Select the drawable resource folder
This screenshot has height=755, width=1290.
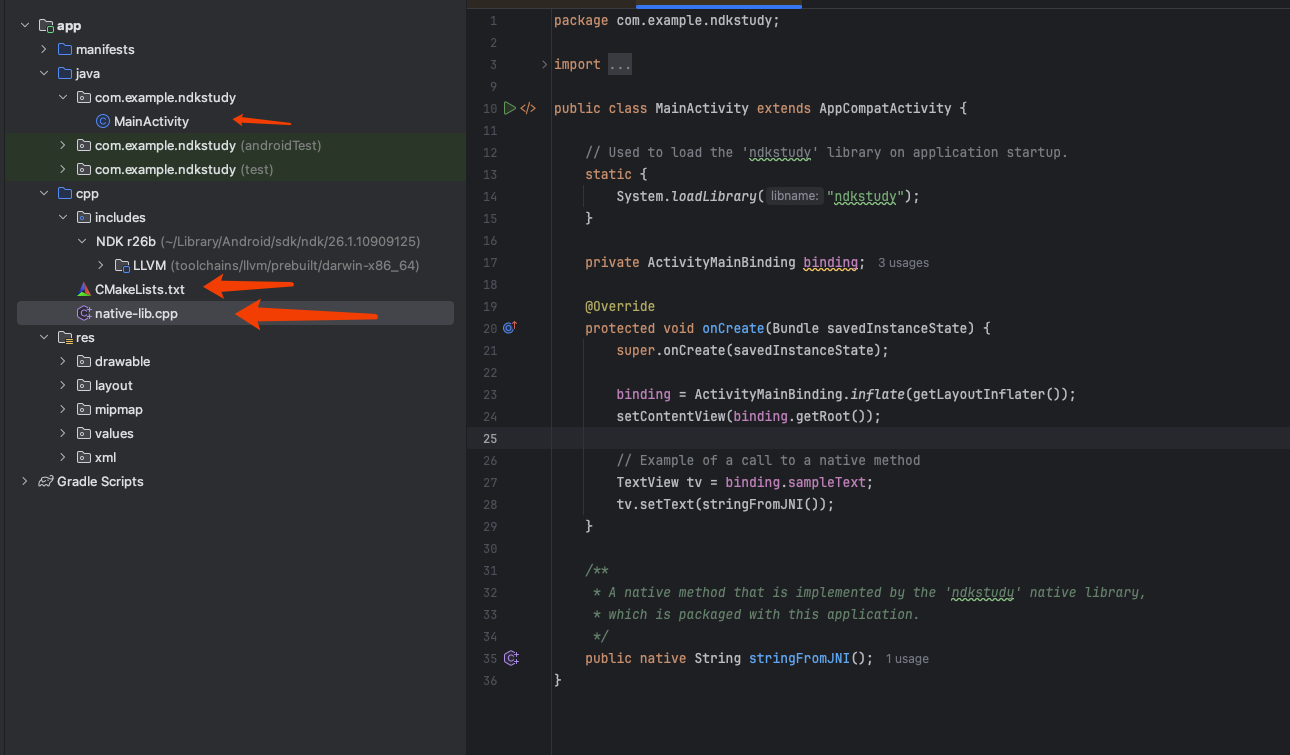[122, 361]
